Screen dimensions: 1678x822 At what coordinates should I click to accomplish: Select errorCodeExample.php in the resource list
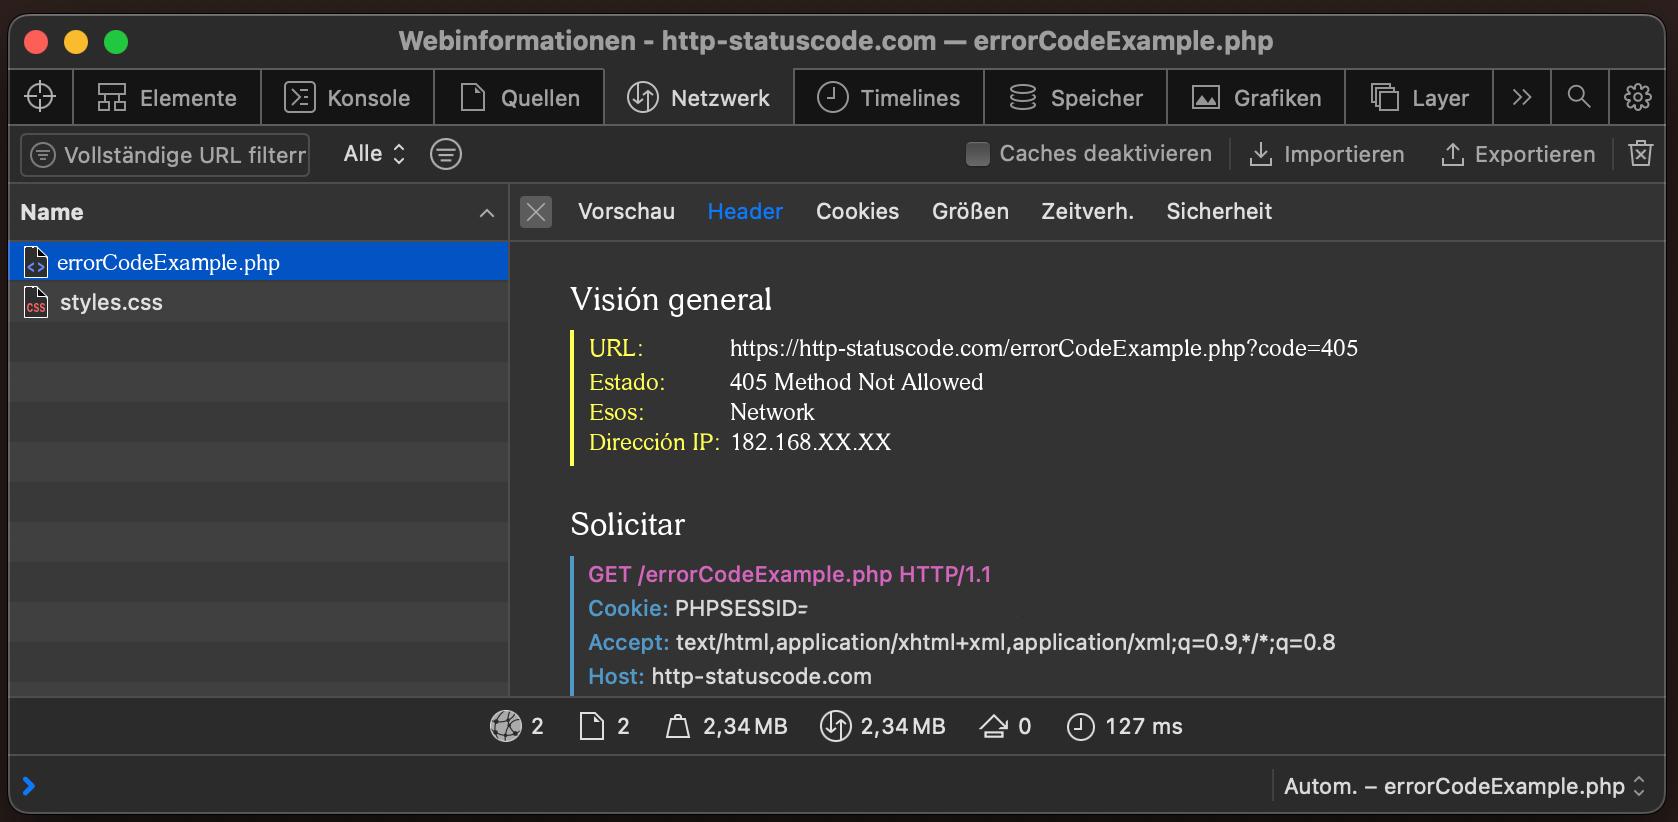tap(259, 262)
